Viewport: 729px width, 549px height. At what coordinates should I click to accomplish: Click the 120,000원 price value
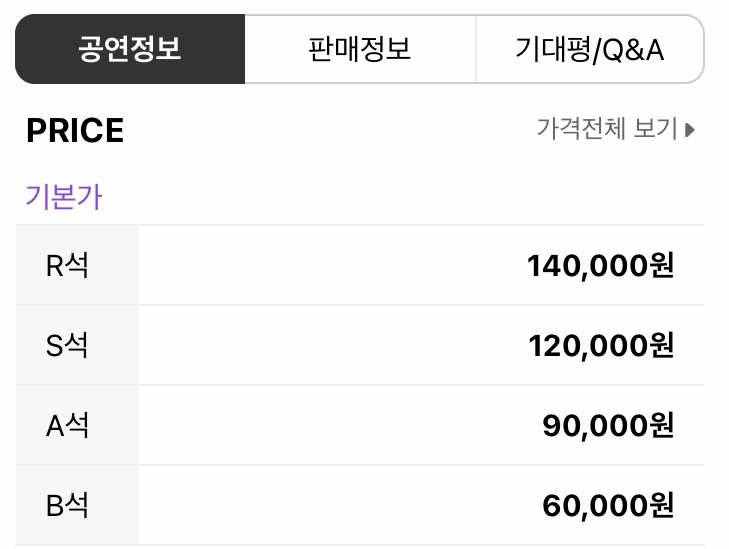pyautogui.click(x=601, y=346)
